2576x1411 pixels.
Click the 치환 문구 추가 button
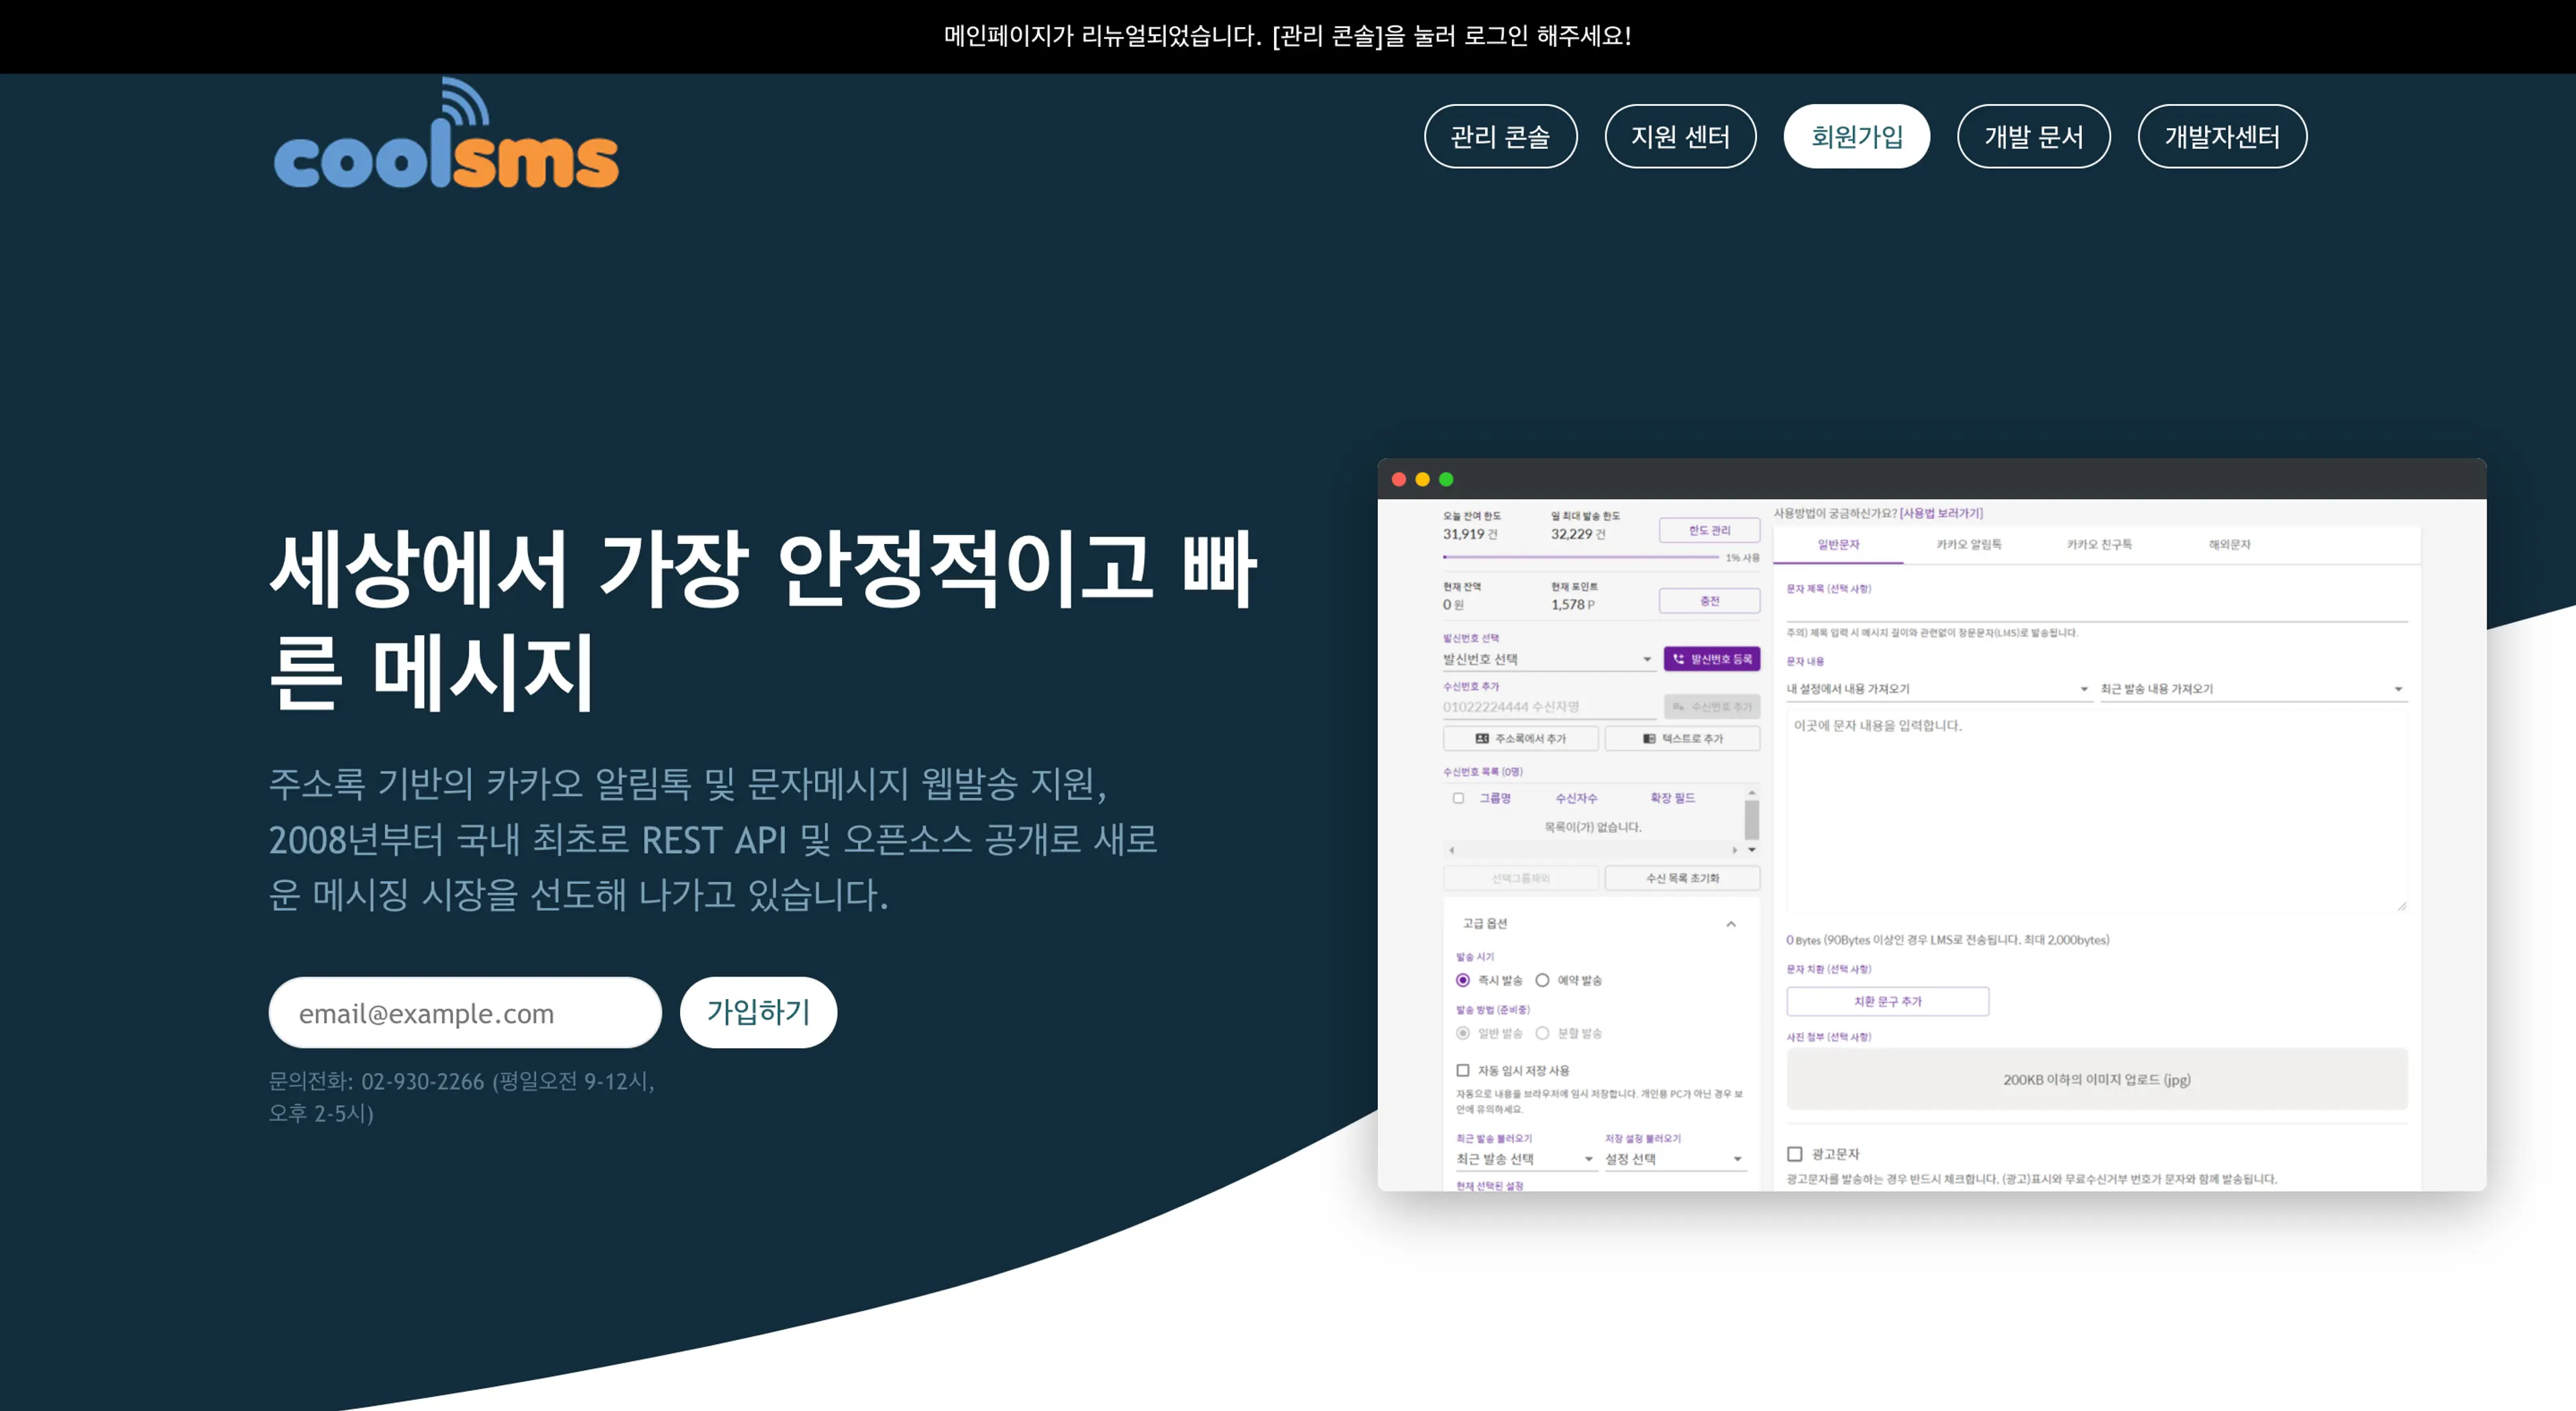click(x=1888, y=1001)
